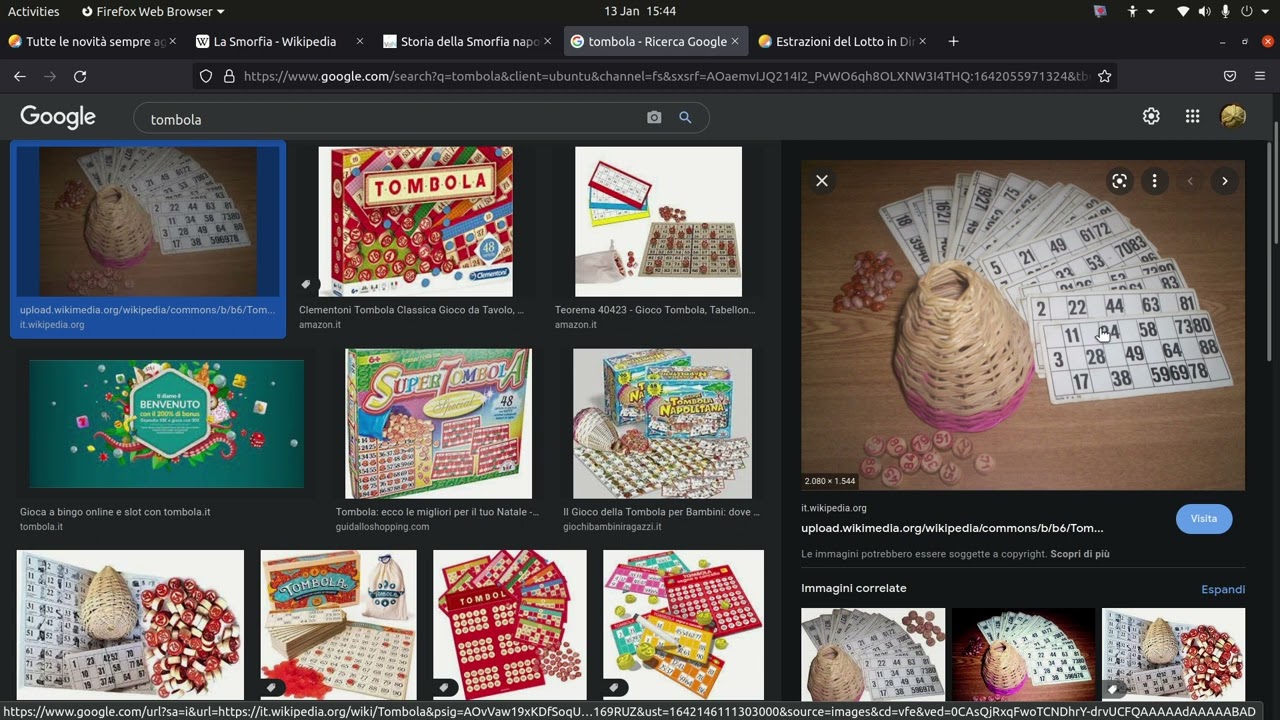Image resolution: width=1280 pixels, height=720 pixels.
Task: Open the tracking protection shield icon
Action: (206, 76)
